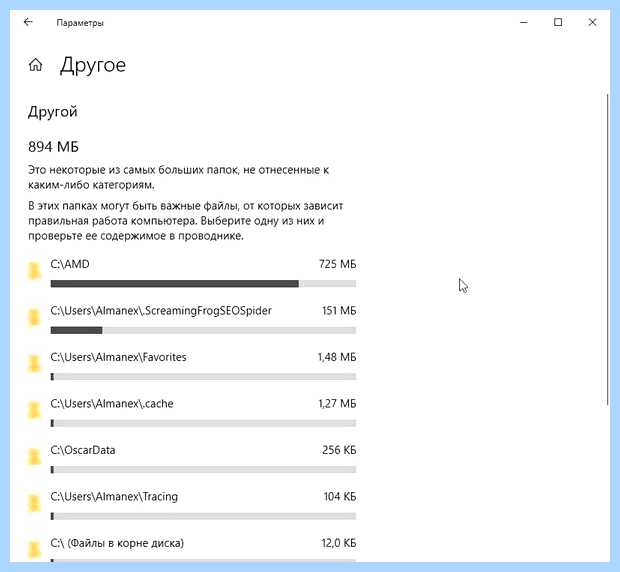
Task: Click folder icon beside Tracing path
Action: (x=34, y=503)
